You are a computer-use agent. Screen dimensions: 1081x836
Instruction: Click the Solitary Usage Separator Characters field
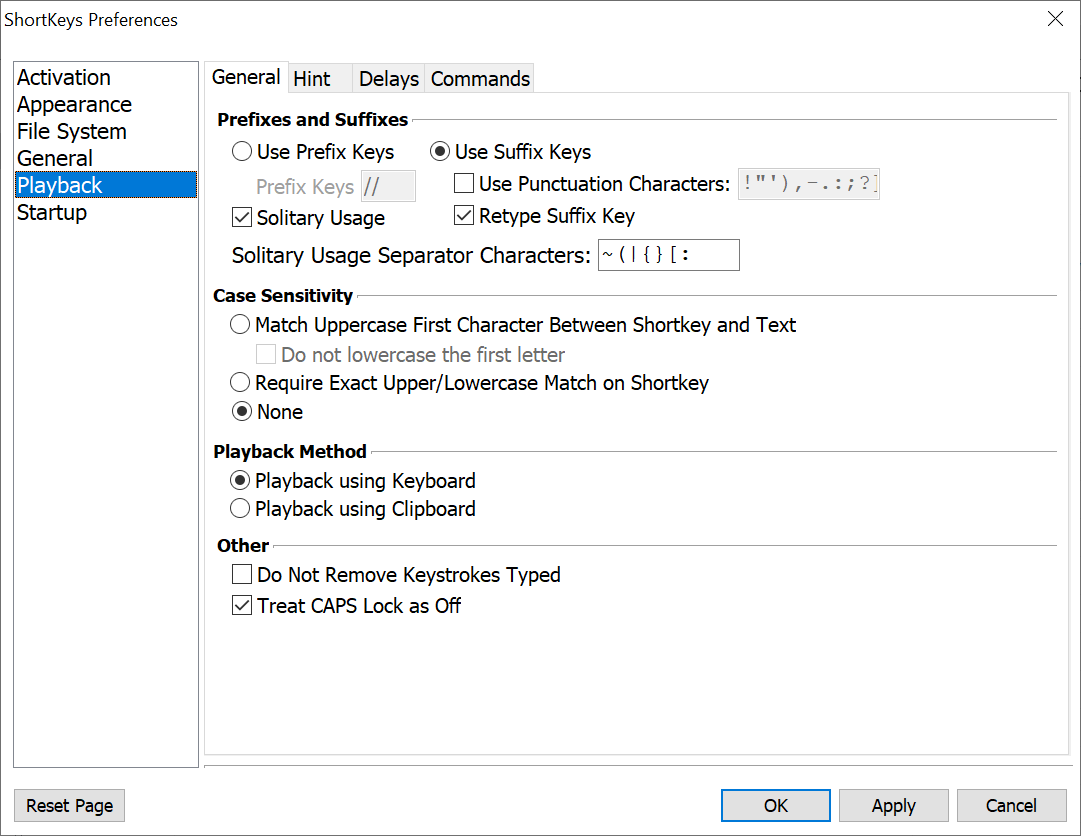click(668, 255)
